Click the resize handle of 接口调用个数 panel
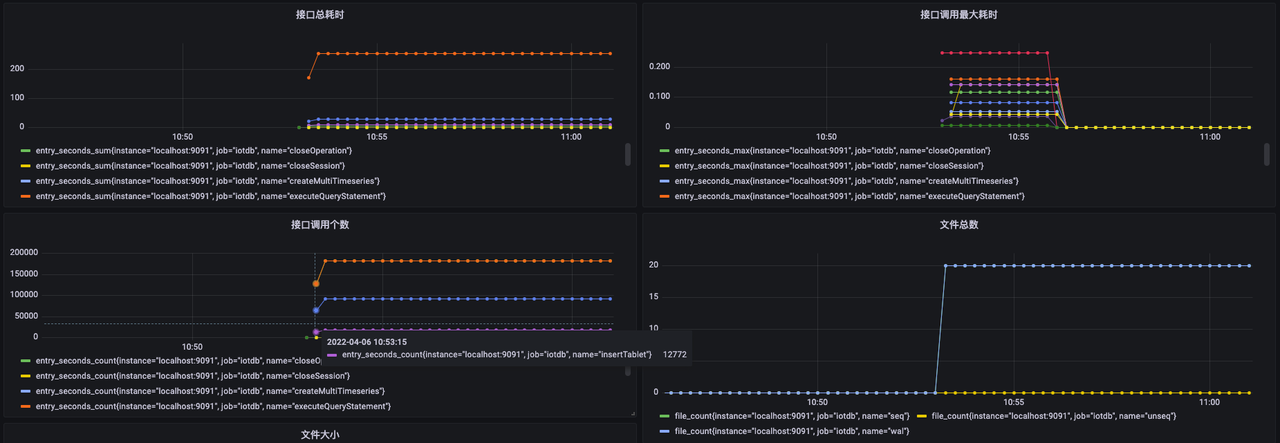This screenshot has width=1280, height=443. pyautogui.click(x=631, y=412)
